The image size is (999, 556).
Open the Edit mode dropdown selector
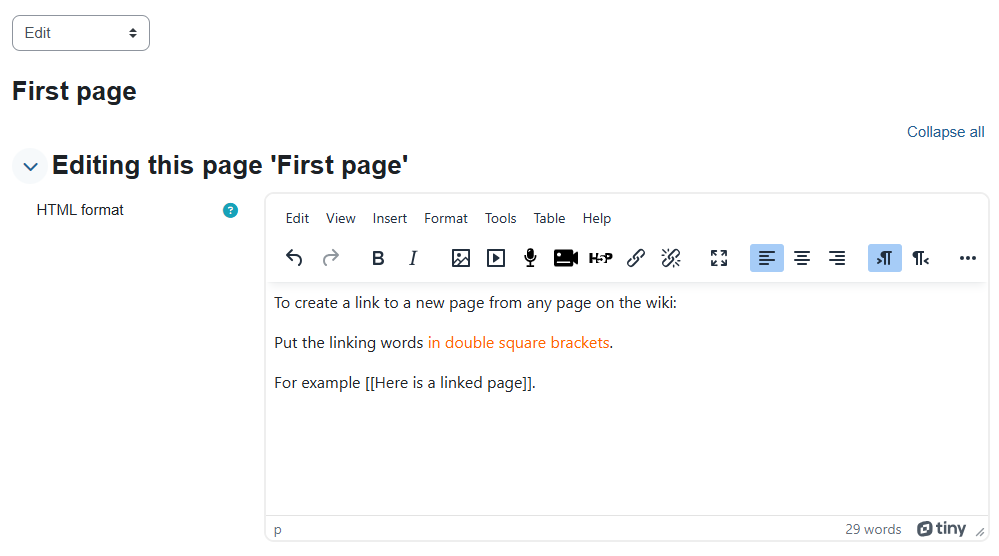pos(81,33)
